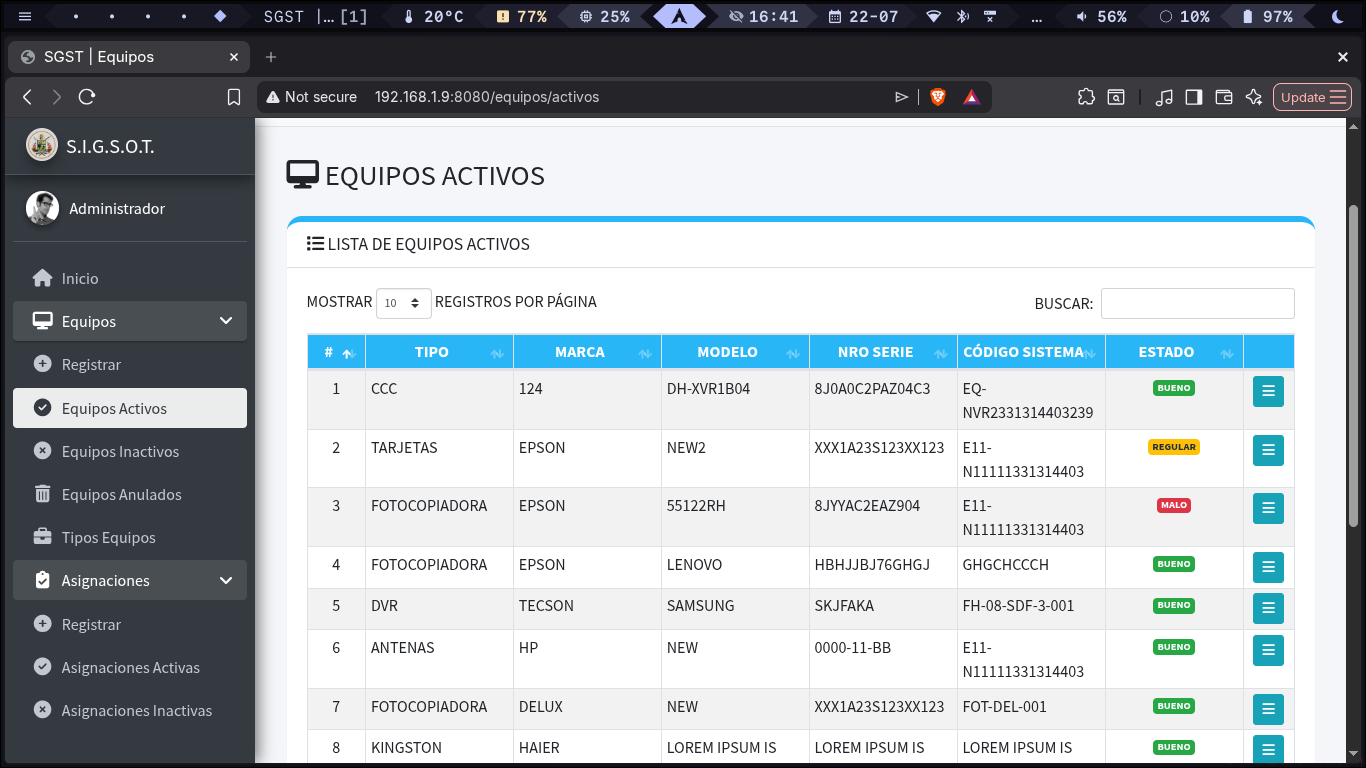This screenshot has width=1366, height=768.
Task: Open action menu for DELUX row
Action: click(x=1268, y=709)
